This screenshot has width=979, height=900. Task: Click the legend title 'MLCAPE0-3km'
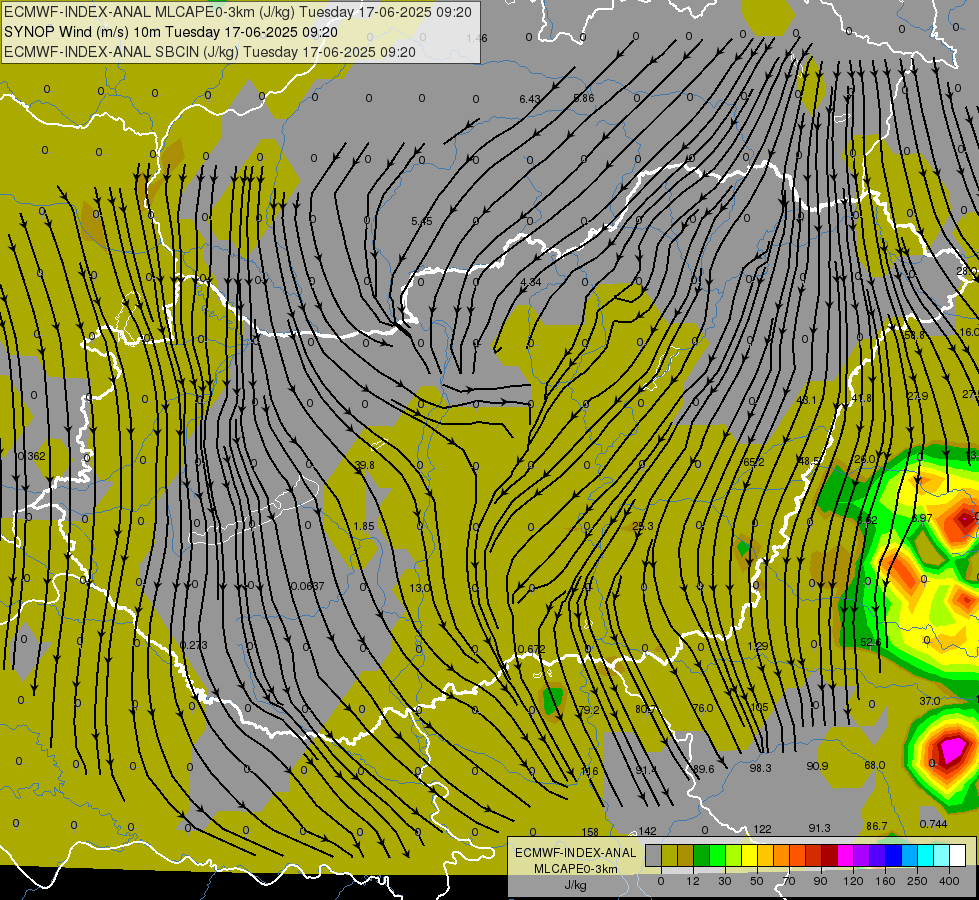[x=575, y=869]
